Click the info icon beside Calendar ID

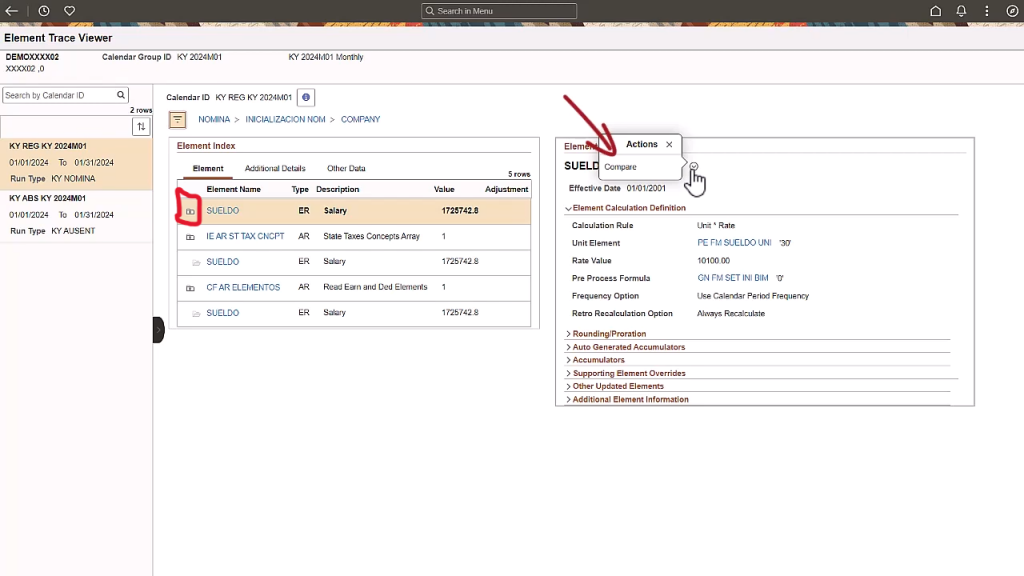pyautogui.click(x=306, y=97)
